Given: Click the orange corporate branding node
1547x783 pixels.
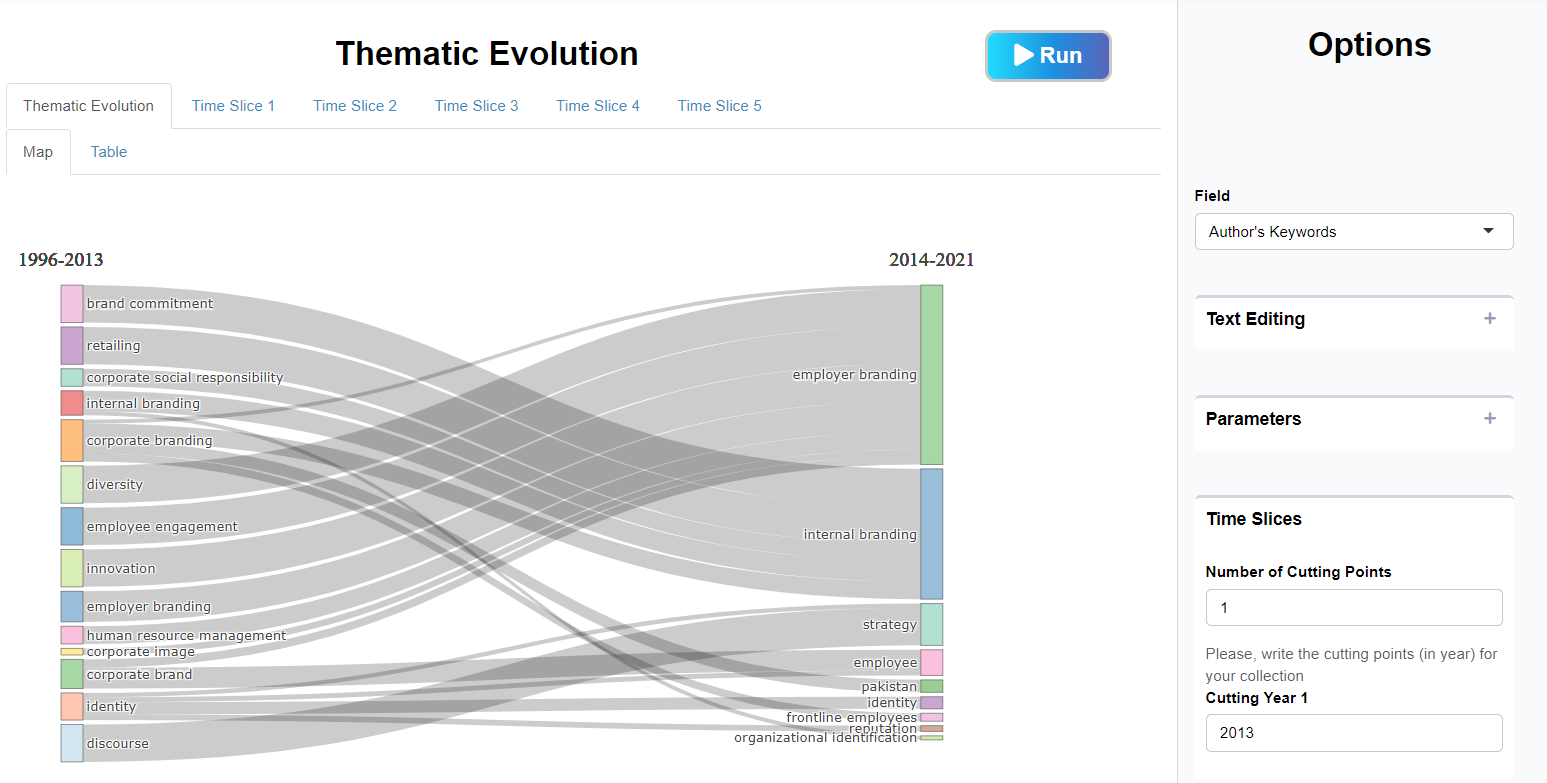Looking at the screenshot, I should (x=71, y=441).
